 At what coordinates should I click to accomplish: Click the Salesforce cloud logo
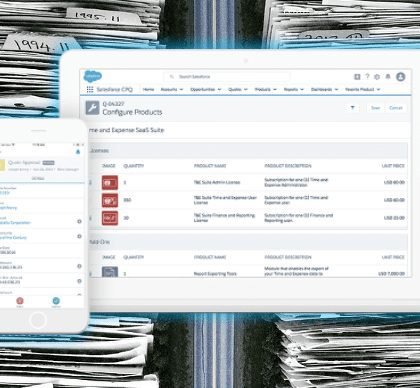(x=92, y=76)
